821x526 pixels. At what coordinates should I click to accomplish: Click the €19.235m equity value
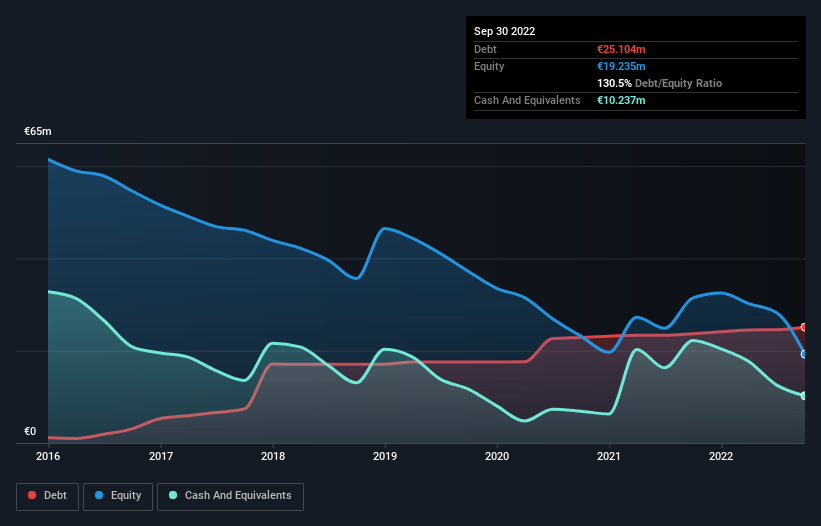(x=621, y=66)
